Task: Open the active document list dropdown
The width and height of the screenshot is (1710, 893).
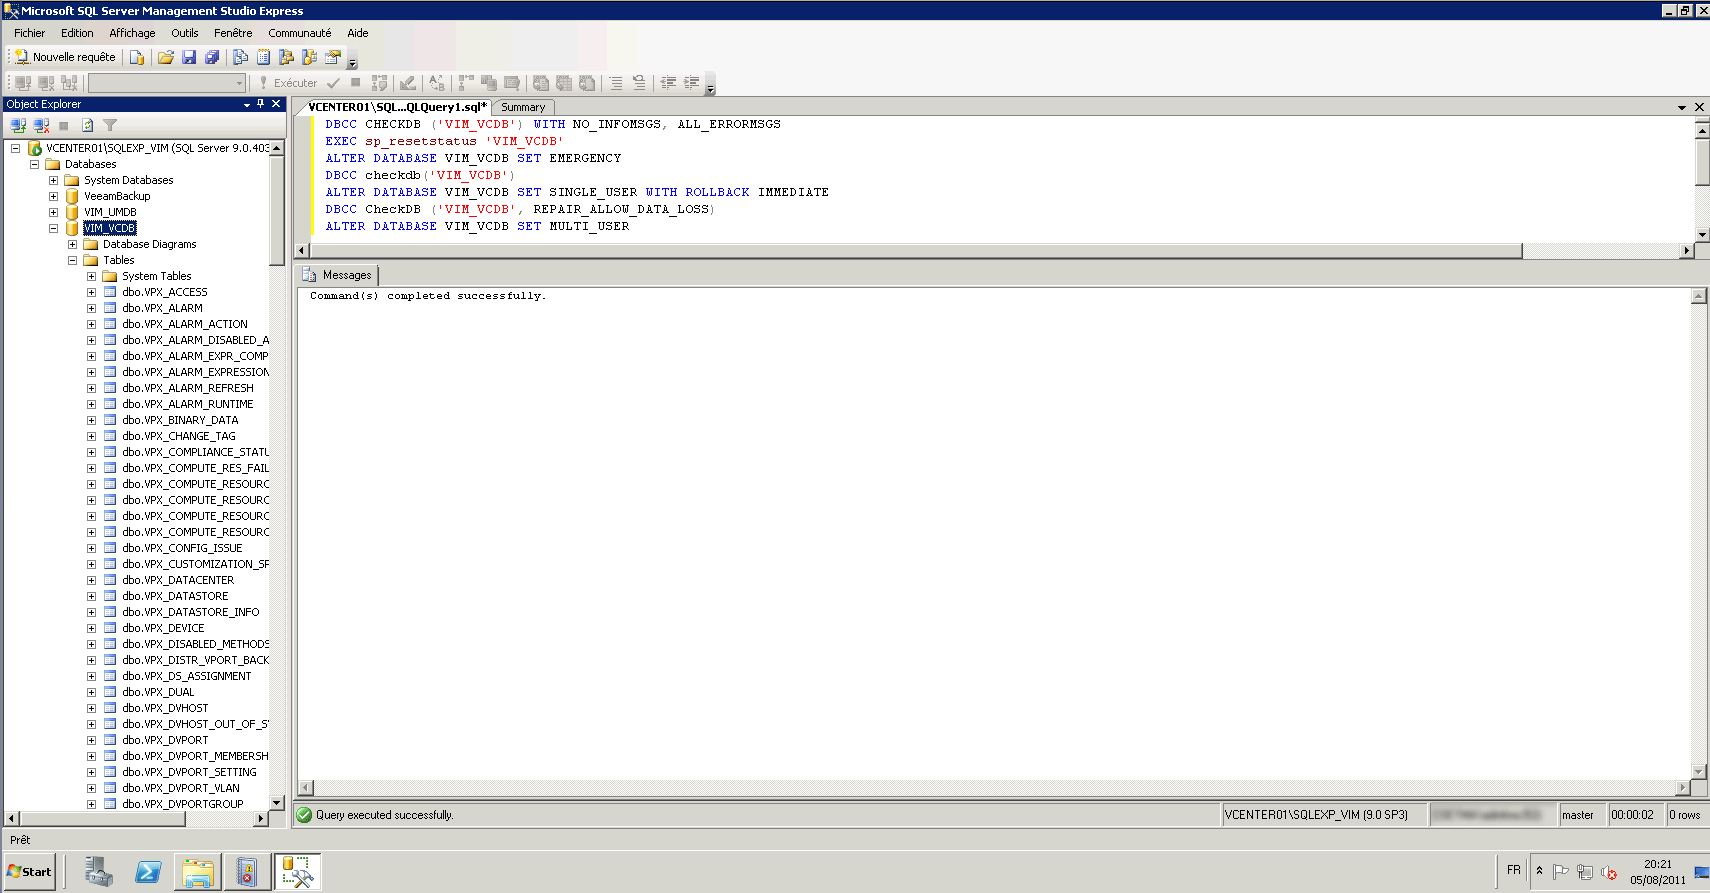Action: click(x=1682, y=107)
